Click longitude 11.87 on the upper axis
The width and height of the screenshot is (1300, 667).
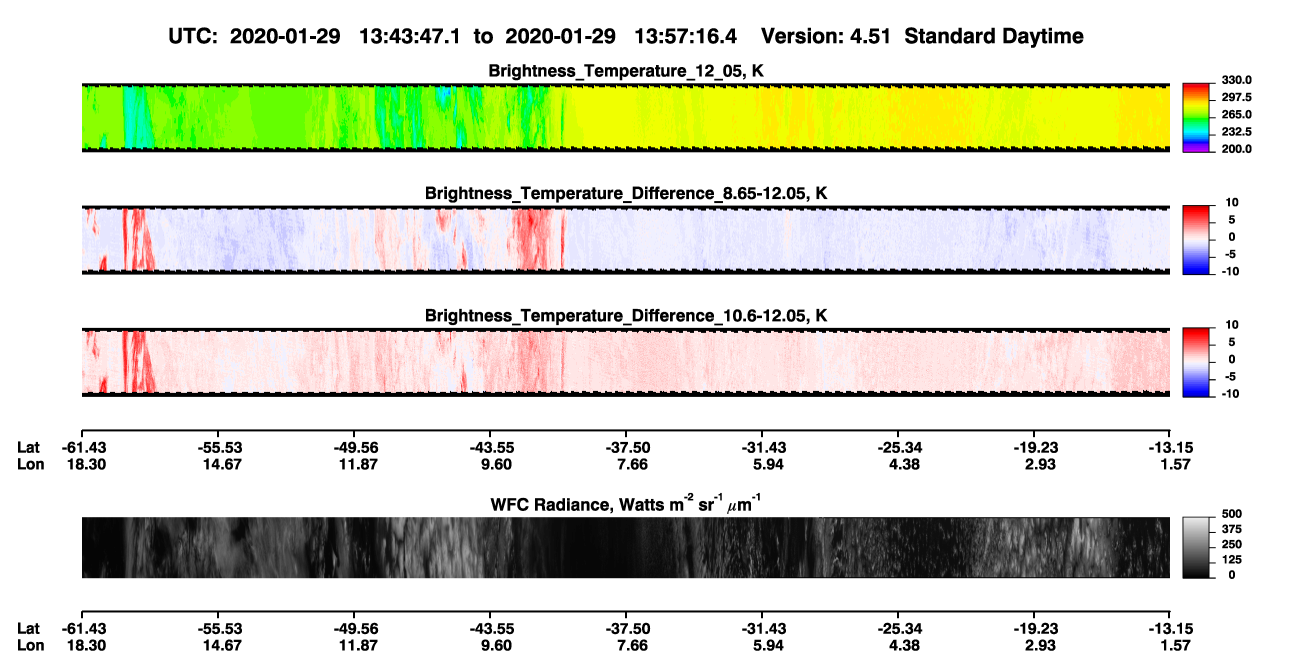[358, 464]
